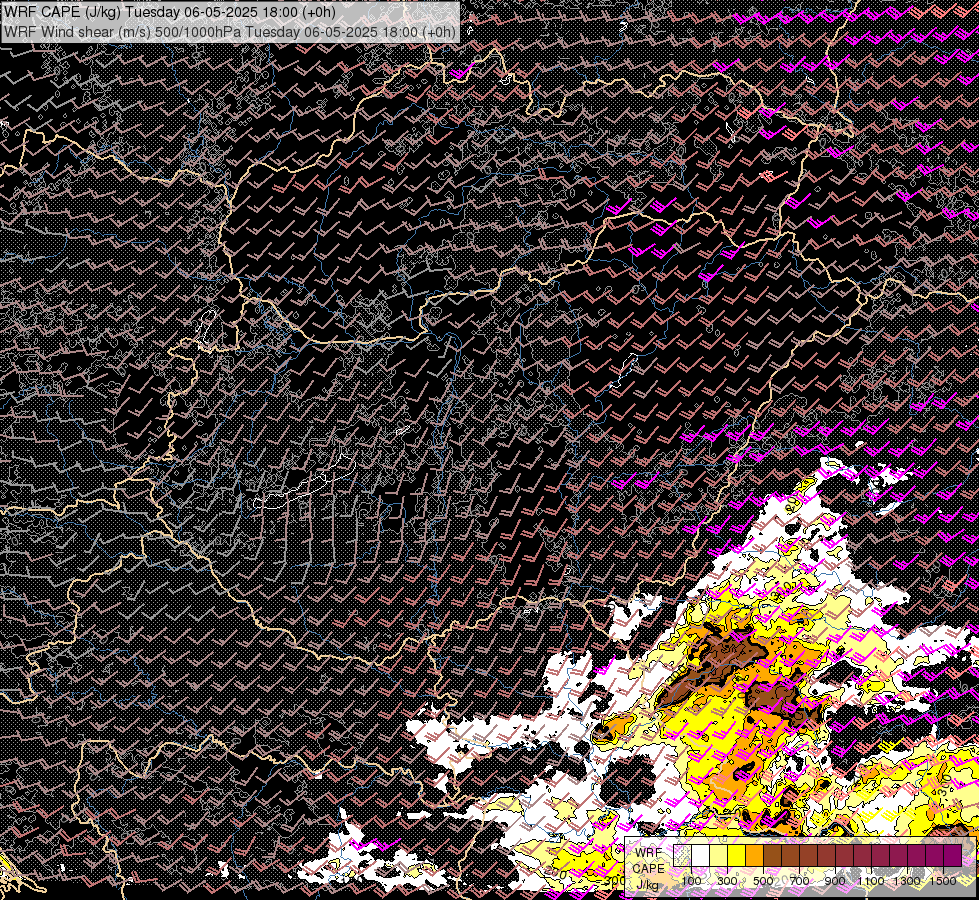Screen dimensions: 979x900
Task: Click the orange swatch in the CAPE legend
Action: coord(754,855)
